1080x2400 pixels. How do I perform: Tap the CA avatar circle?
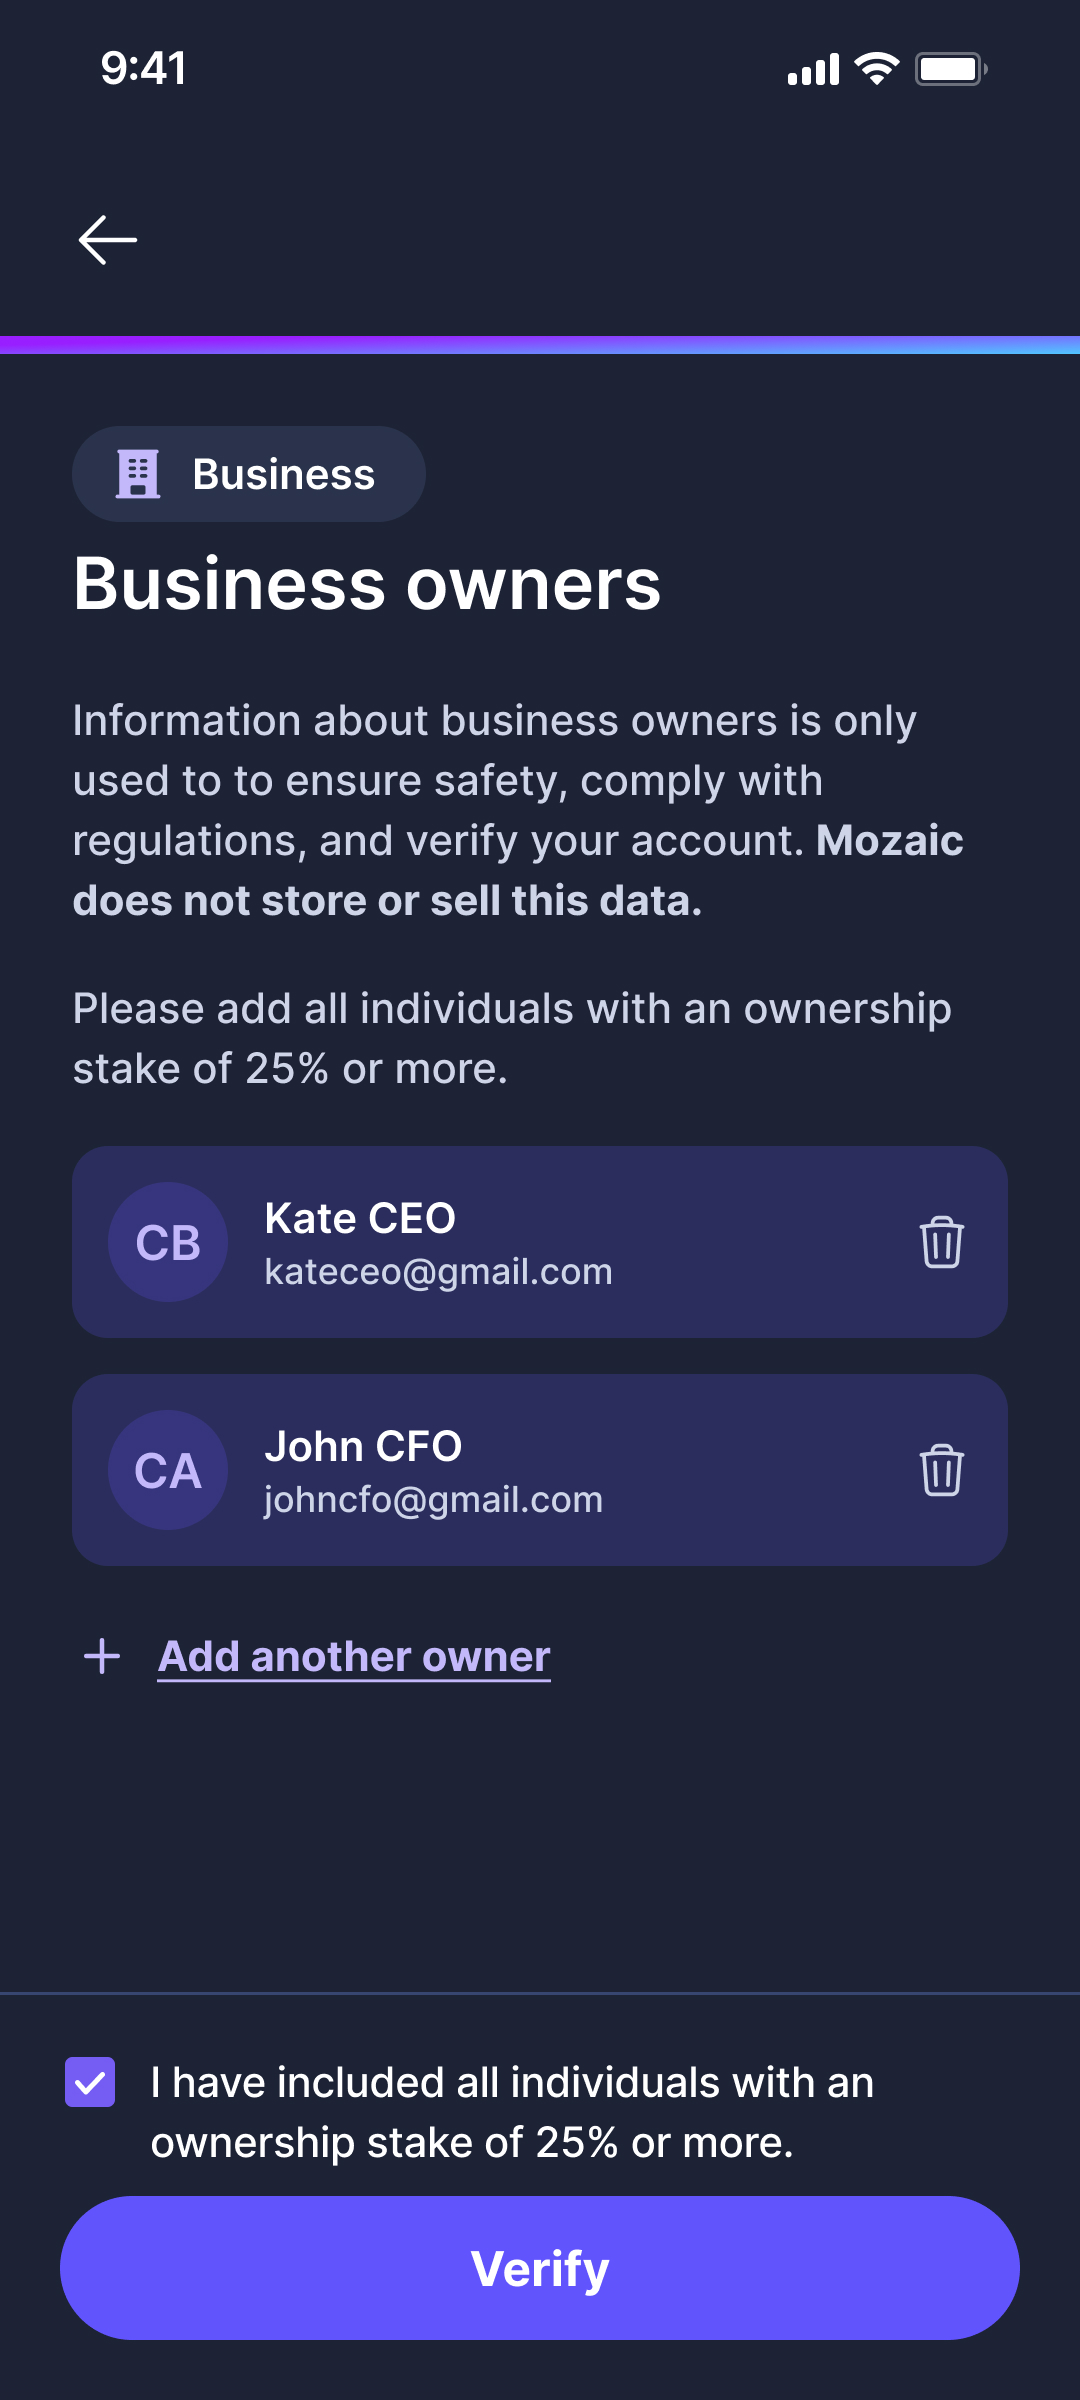point(168,1470)
